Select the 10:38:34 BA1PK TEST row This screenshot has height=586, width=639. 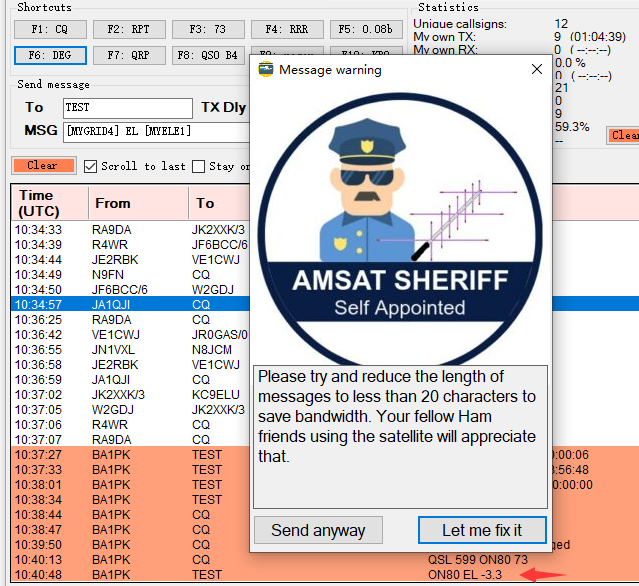coord(130,500)
